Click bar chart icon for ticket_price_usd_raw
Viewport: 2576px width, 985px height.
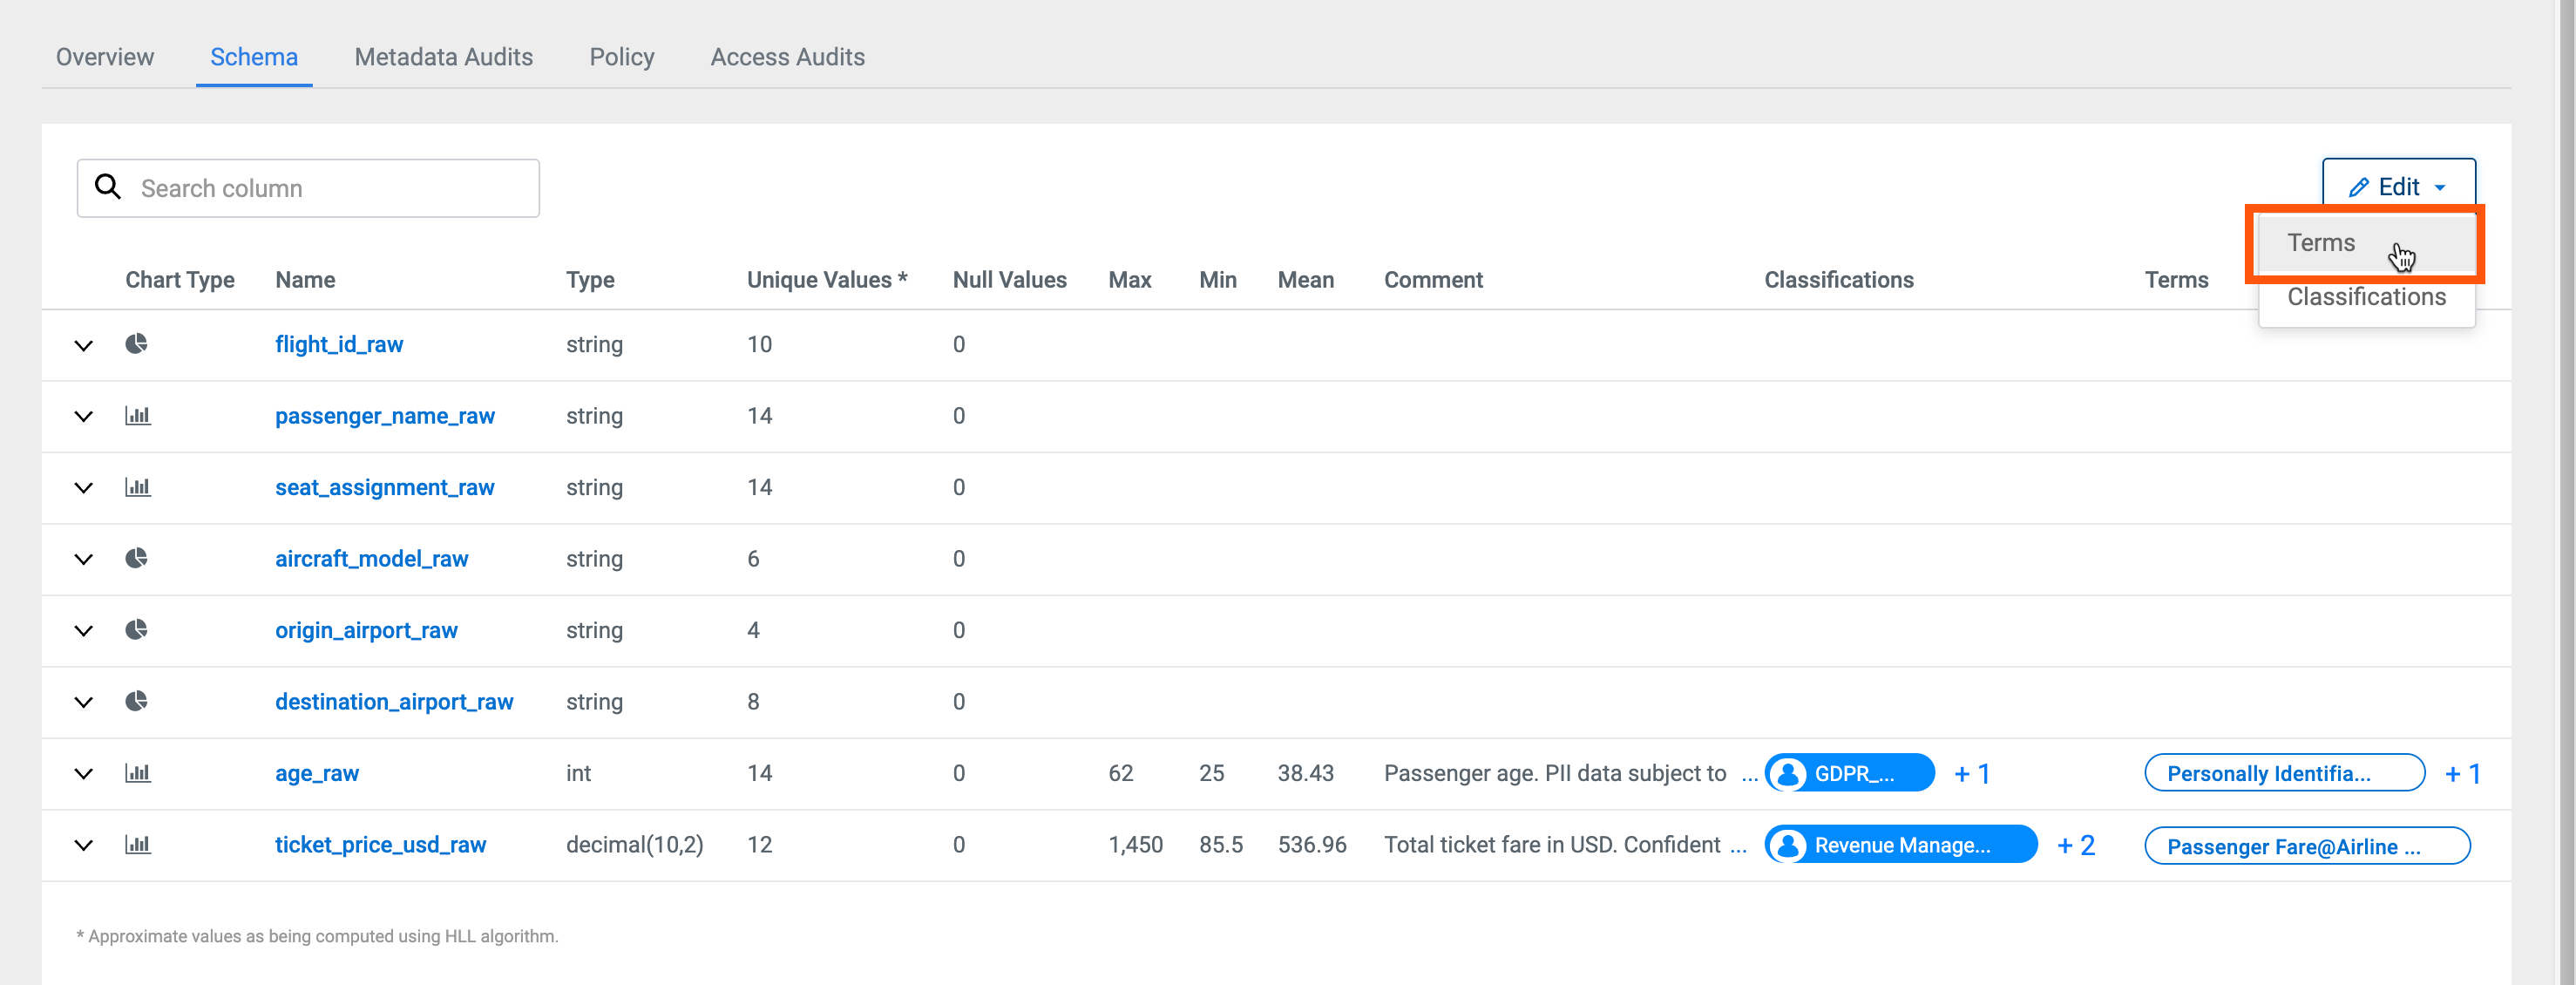point(138,845)
